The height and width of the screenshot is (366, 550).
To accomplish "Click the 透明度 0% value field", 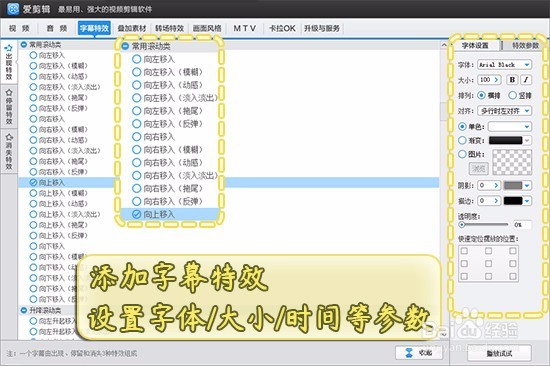I will click(x=522, y=225).
